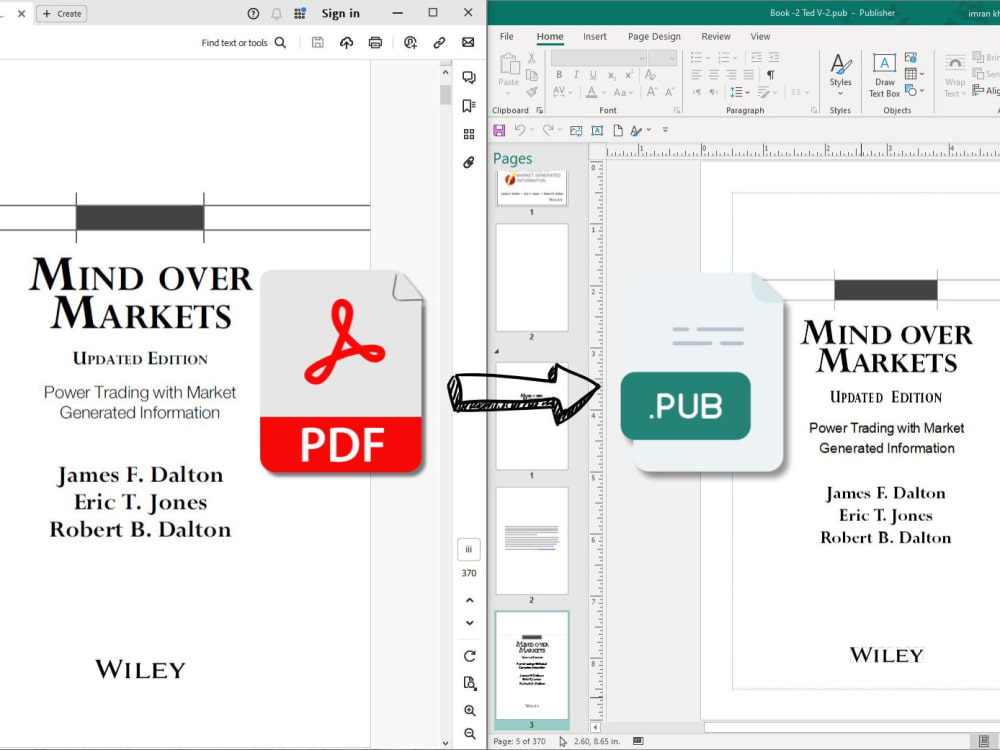Redo action in Publisher quick access
This screenshot has width=1000, height=750.
point(548,130)
